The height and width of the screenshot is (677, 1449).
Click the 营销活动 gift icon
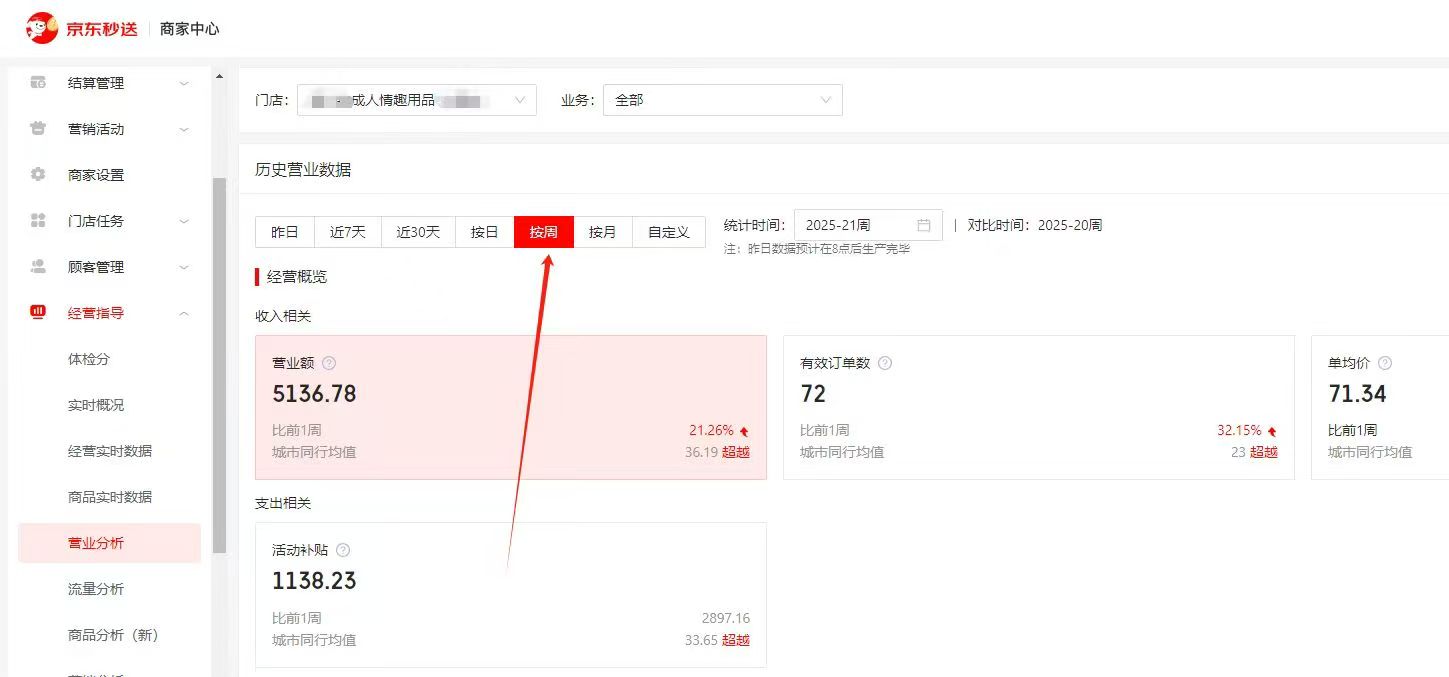(x=38, y=129)
